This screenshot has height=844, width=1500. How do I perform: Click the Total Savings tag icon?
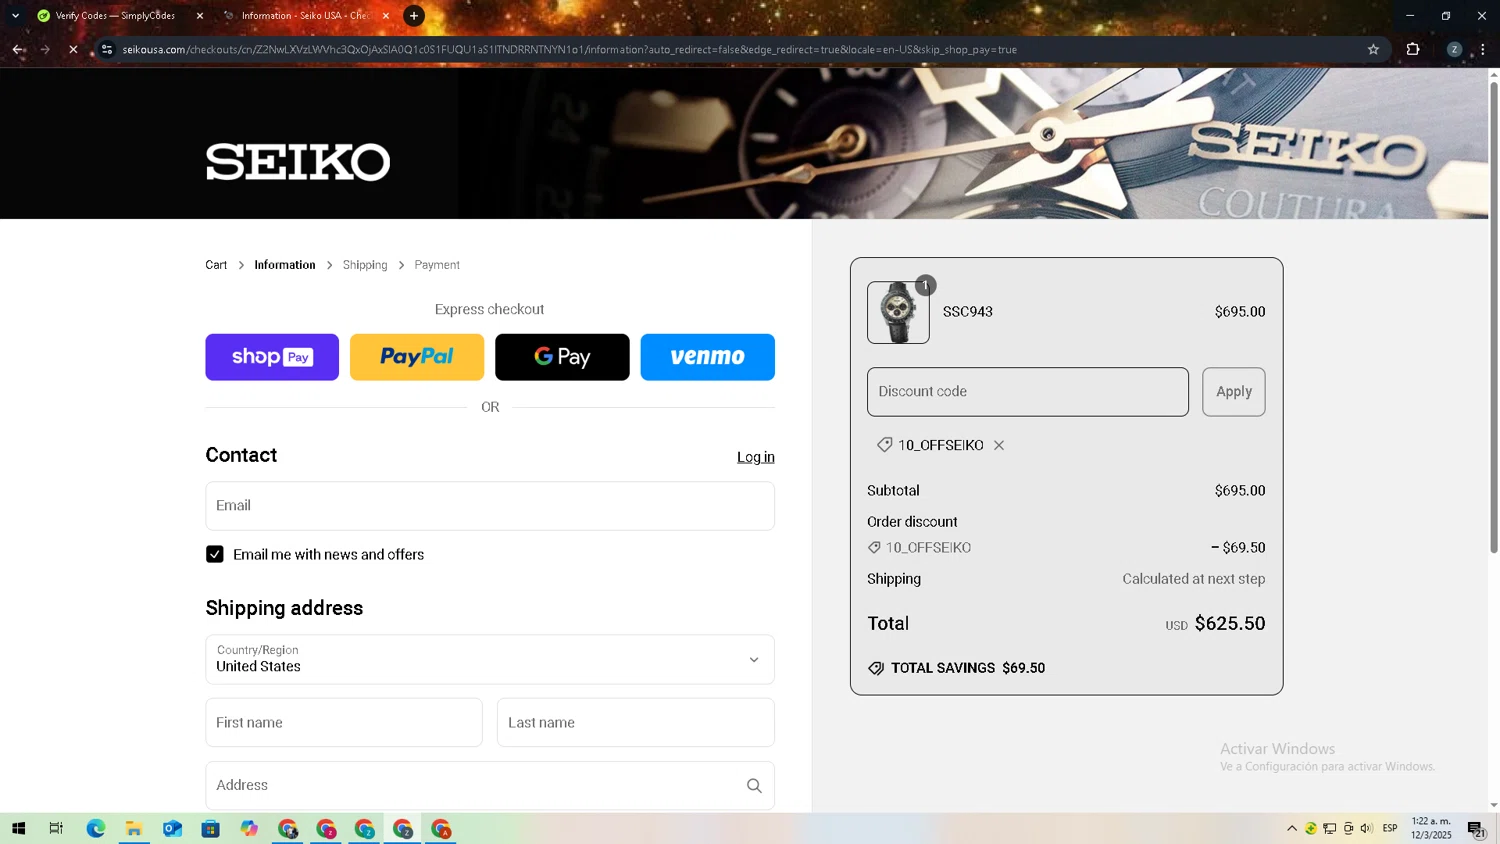tap(876, 668)
